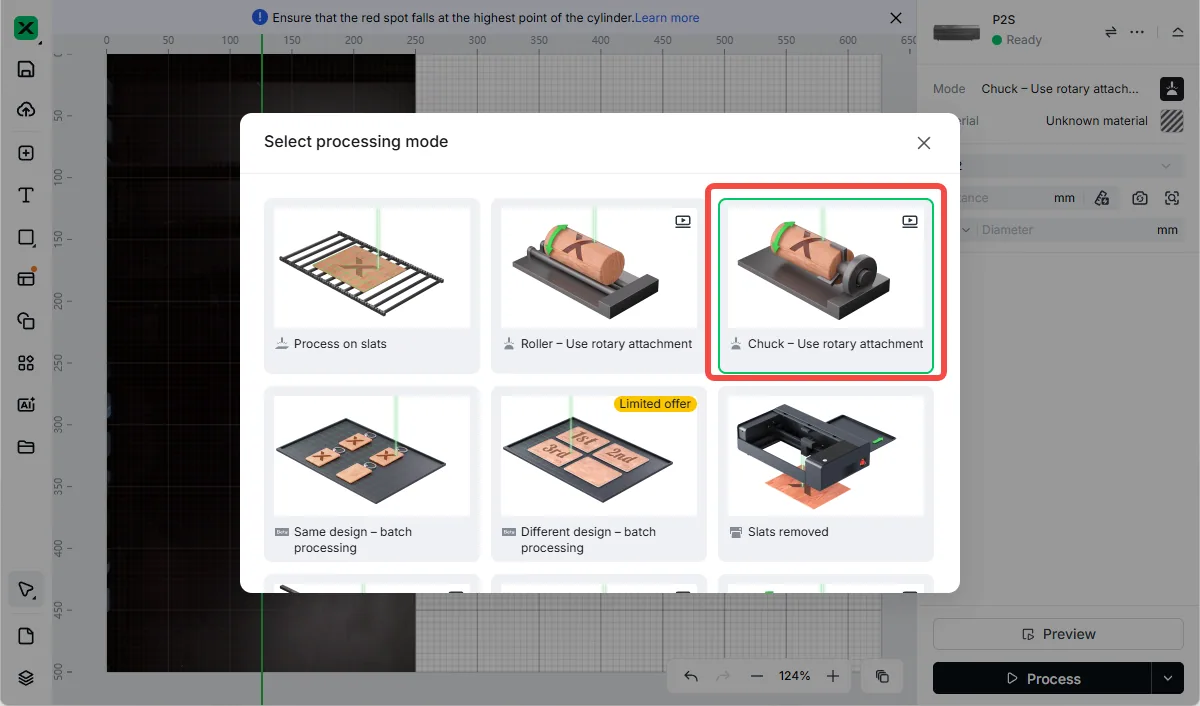Screen dimensions: 1200x706
Task: Click the P2S device name
Action: pos(1003,19)
